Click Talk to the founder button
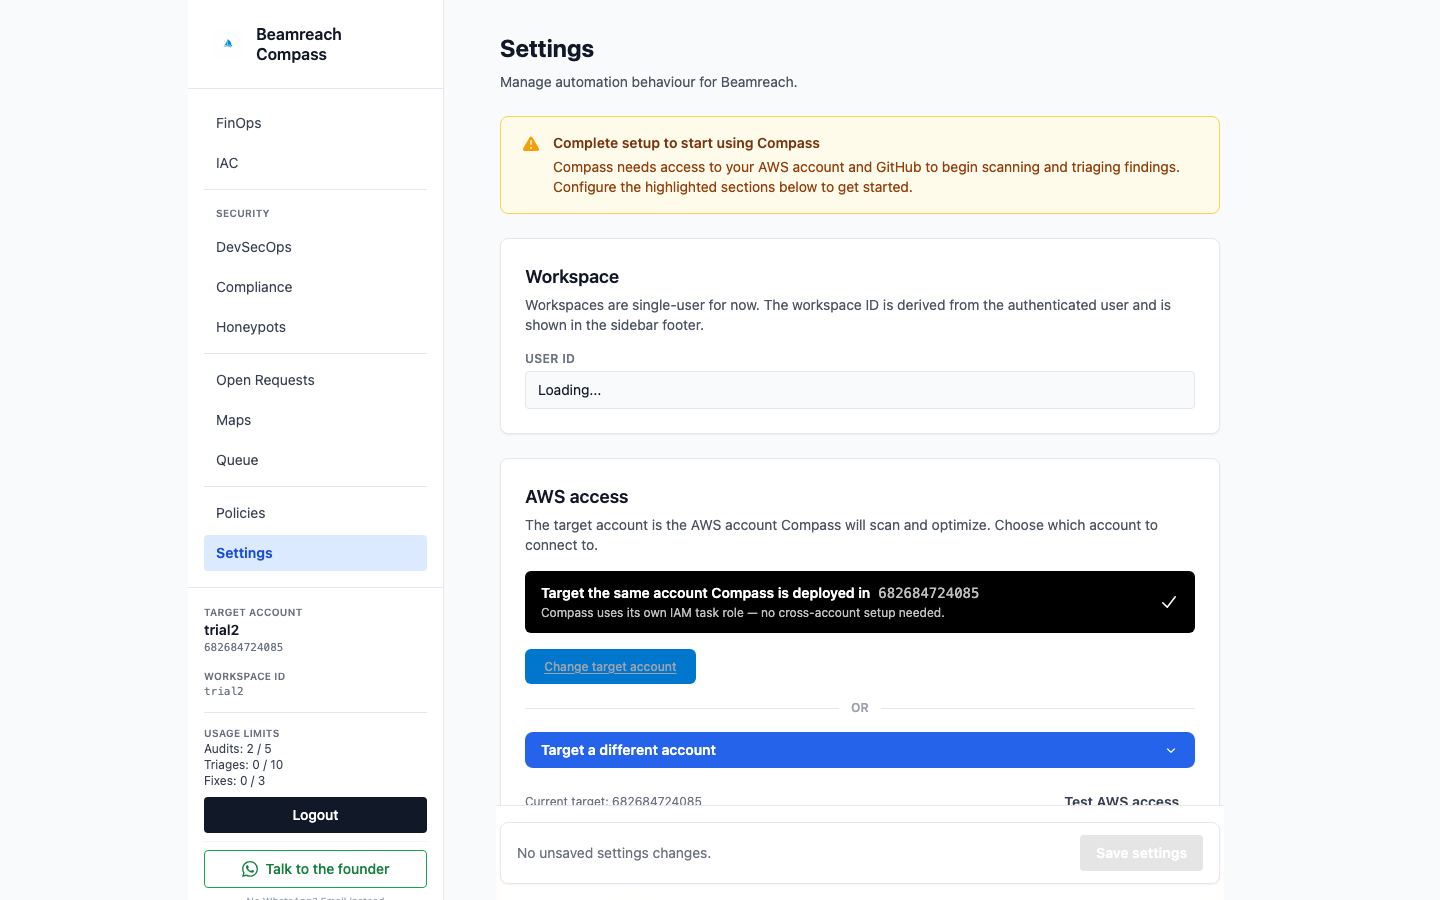Screen dimensions: 1440x900 [315, 869]
